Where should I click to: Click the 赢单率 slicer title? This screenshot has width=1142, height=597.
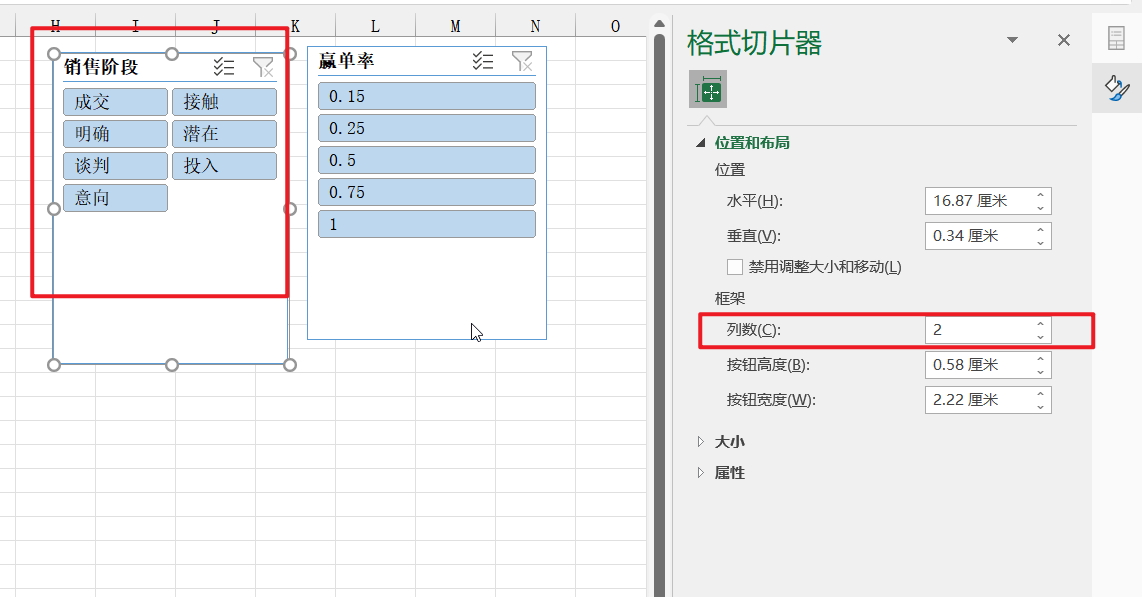[347, 60]
